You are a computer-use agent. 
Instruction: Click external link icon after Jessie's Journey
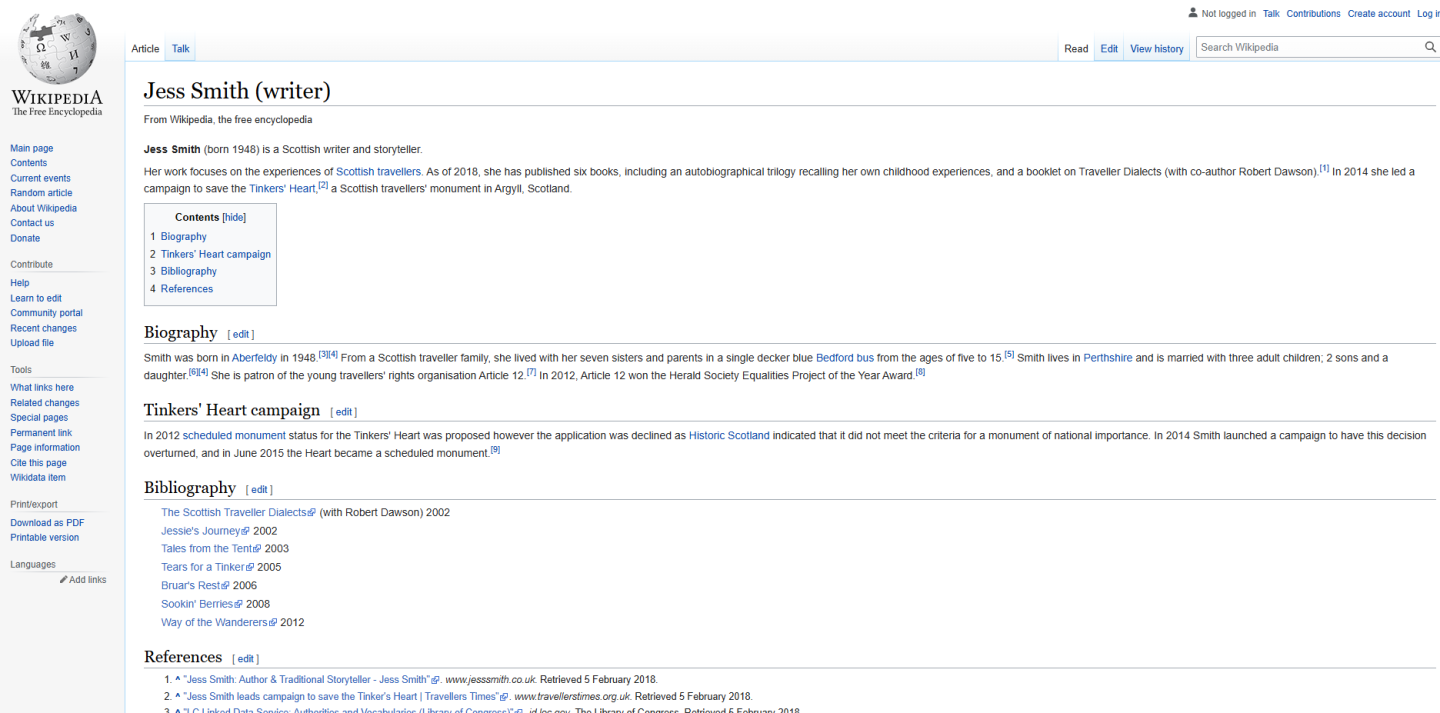point(246,531)
